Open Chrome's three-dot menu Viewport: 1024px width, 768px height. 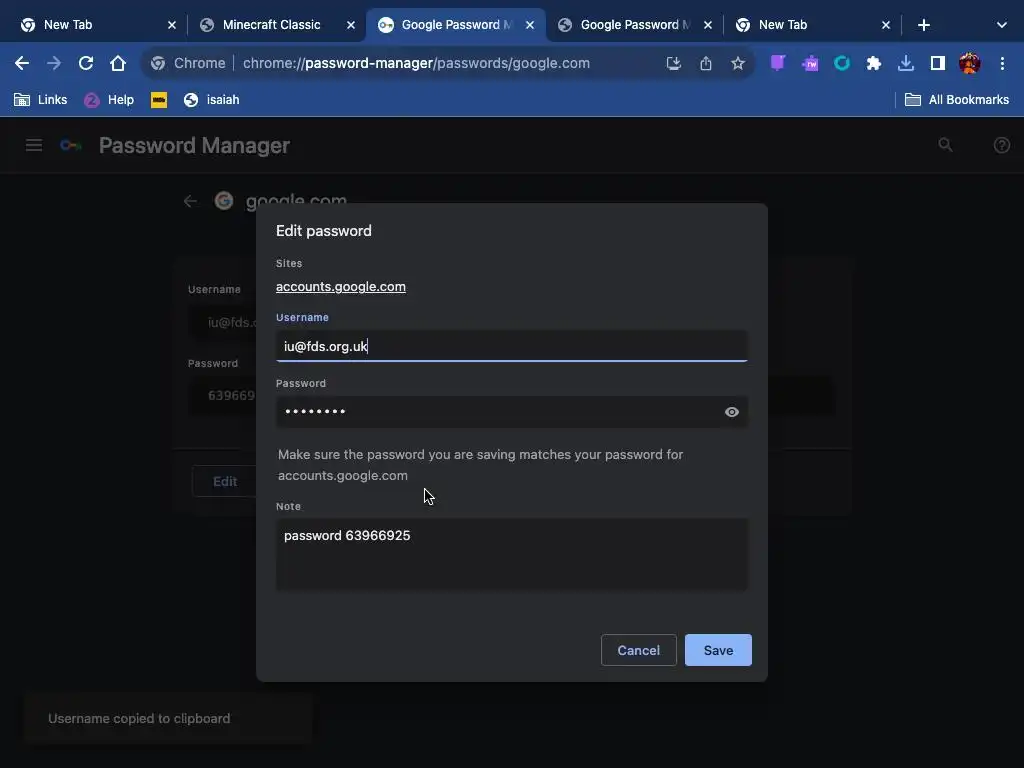coord(1002,63)
